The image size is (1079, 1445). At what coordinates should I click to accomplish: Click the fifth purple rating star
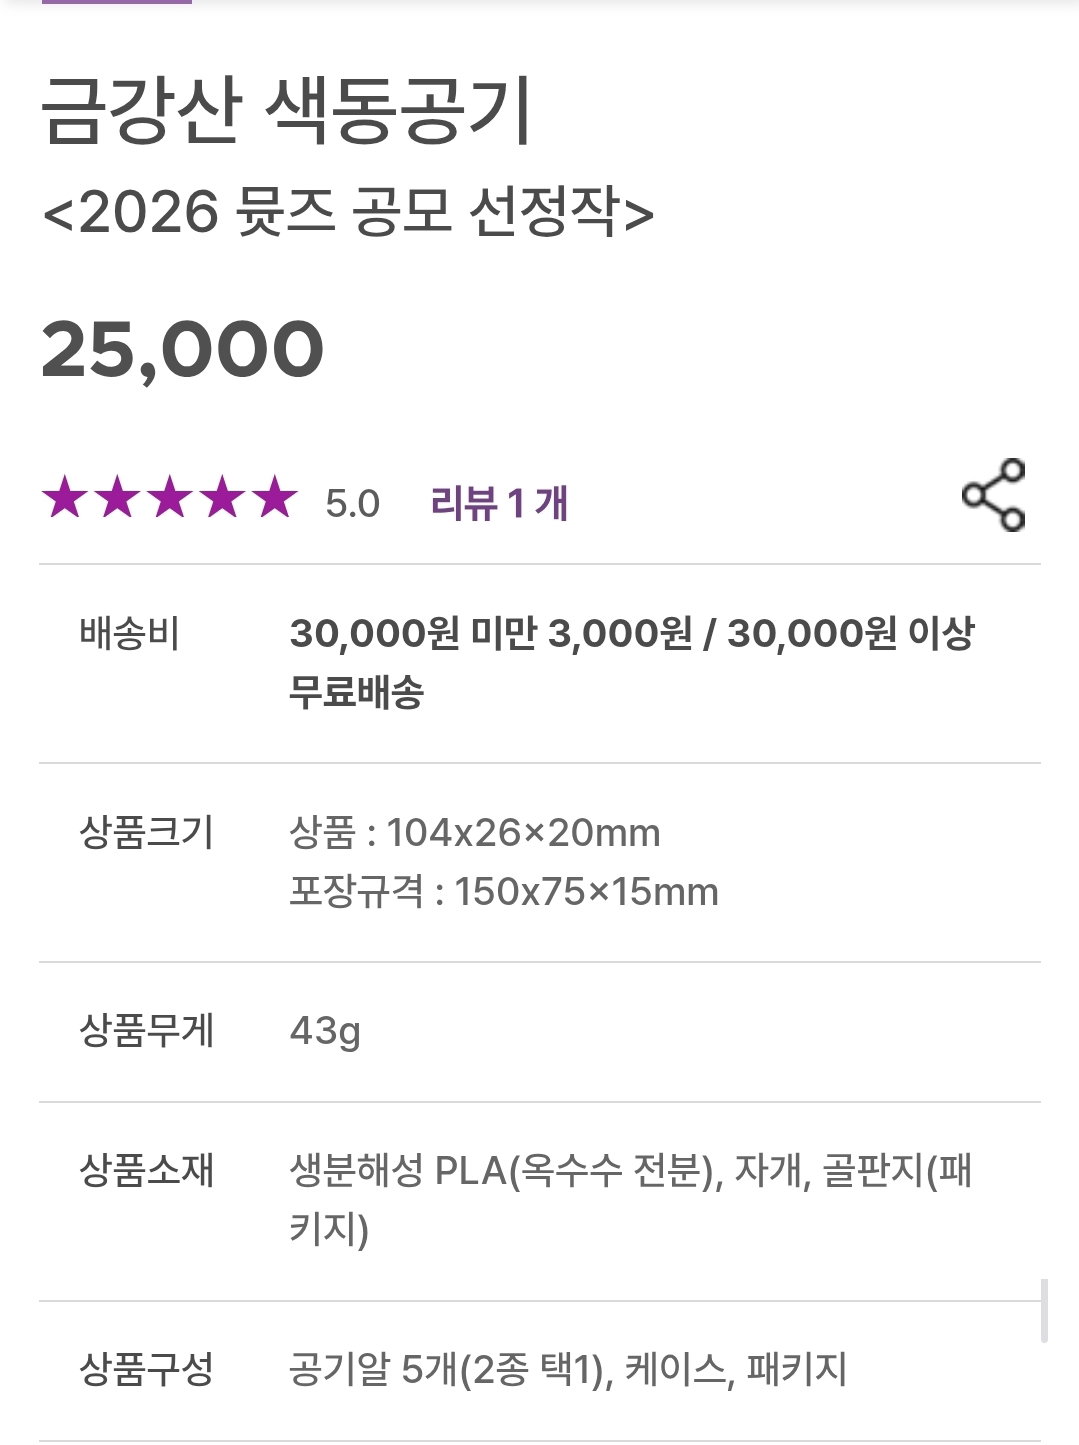coord(275,498)
